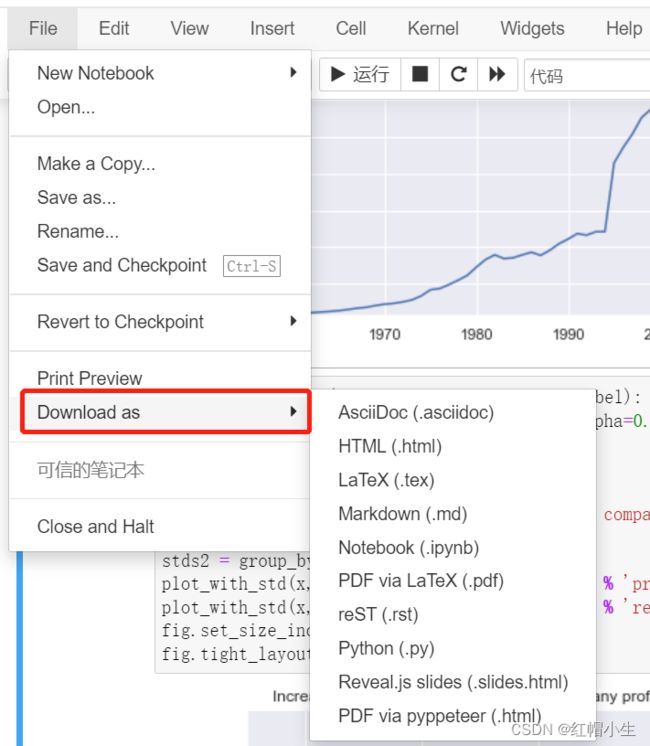Screen dimensions: 650x746
Task: Select the Download as menu entry
Action: coord(166,412)
